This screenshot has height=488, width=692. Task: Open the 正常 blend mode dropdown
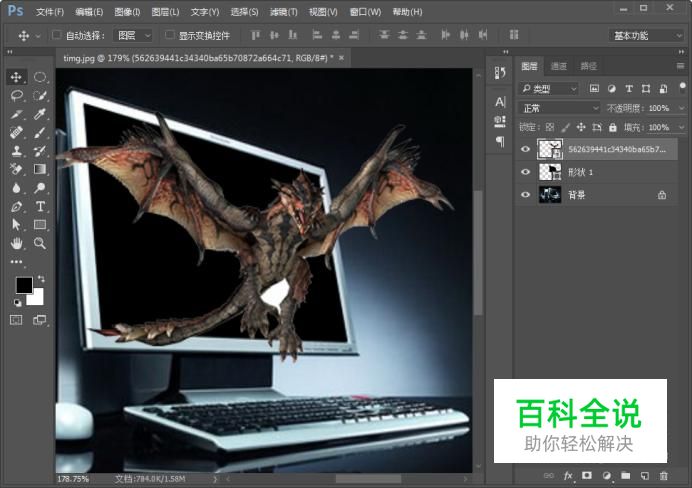pos(559,108)
